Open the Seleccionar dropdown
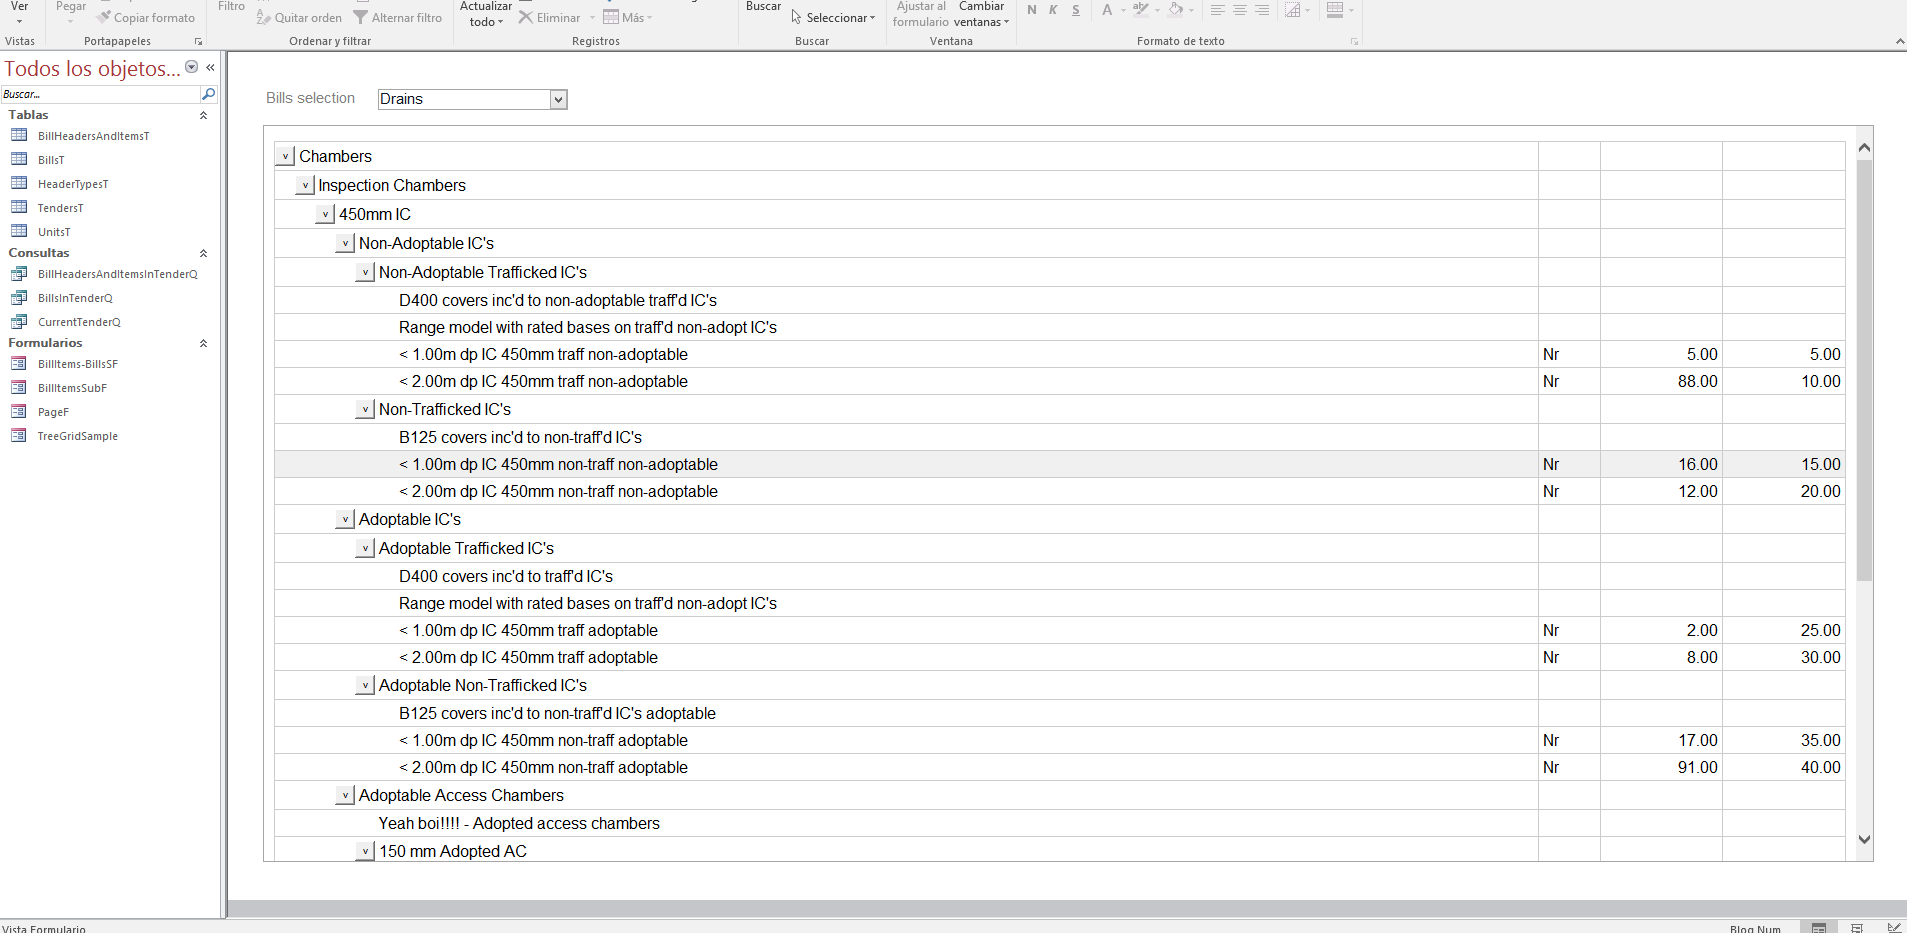 click(833, 18)
